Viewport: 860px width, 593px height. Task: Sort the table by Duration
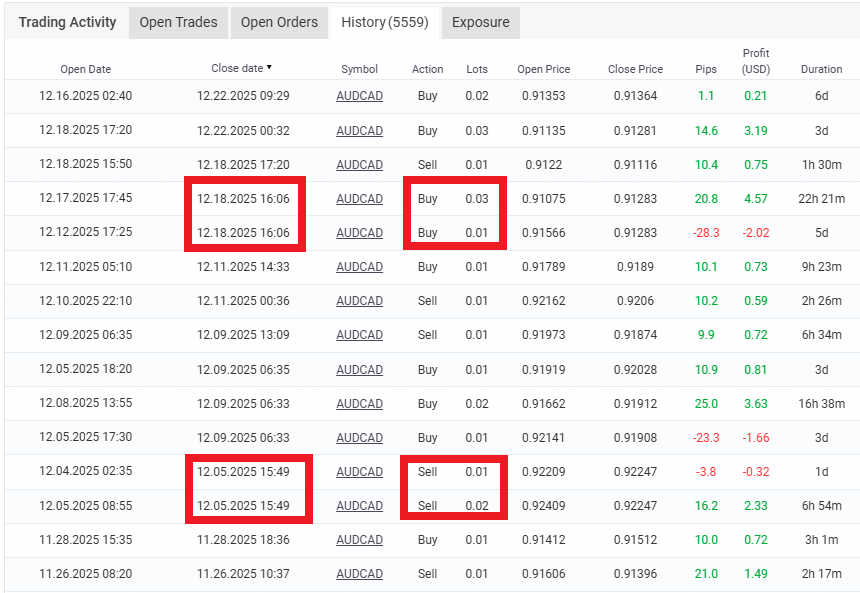[821, 69]
